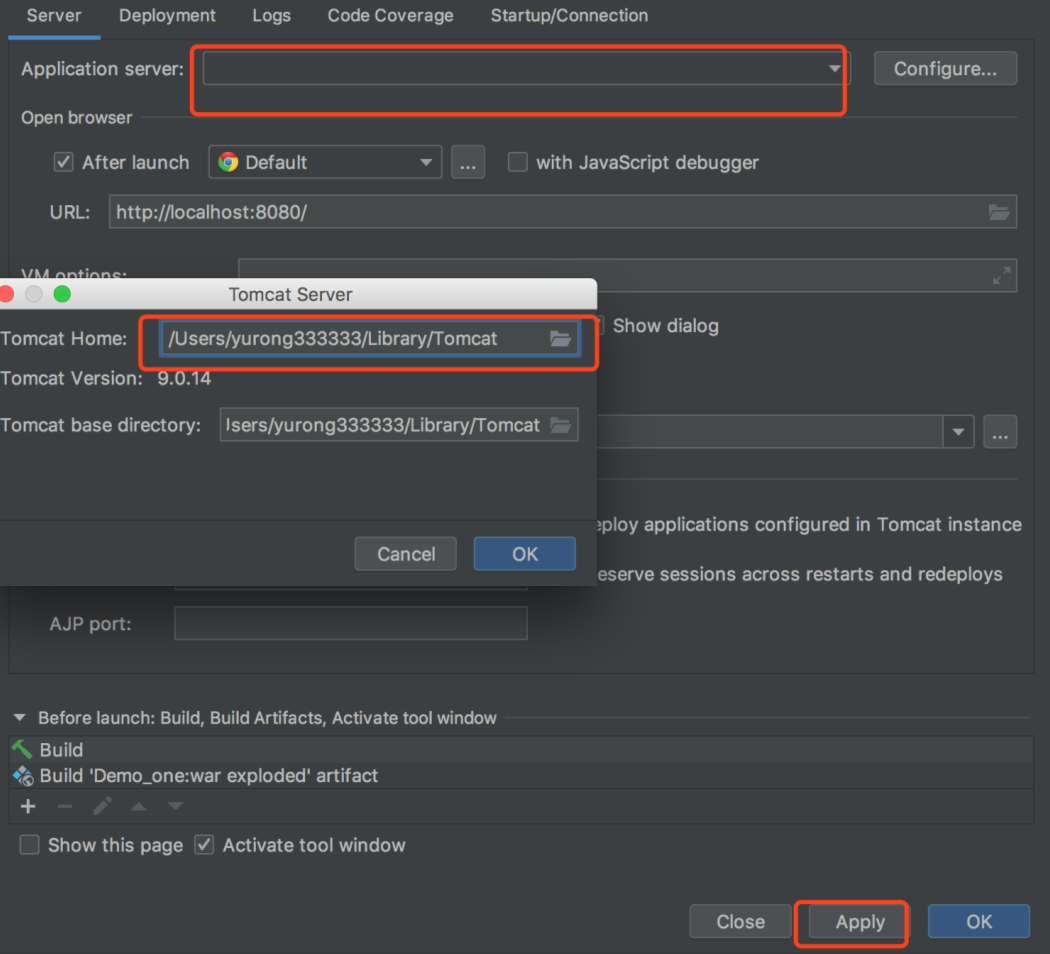Image resolution: width=1050 pixels, height=954 pixels.
Task: Click the green hammer Build icon
Action: click(x=23, y=749)
